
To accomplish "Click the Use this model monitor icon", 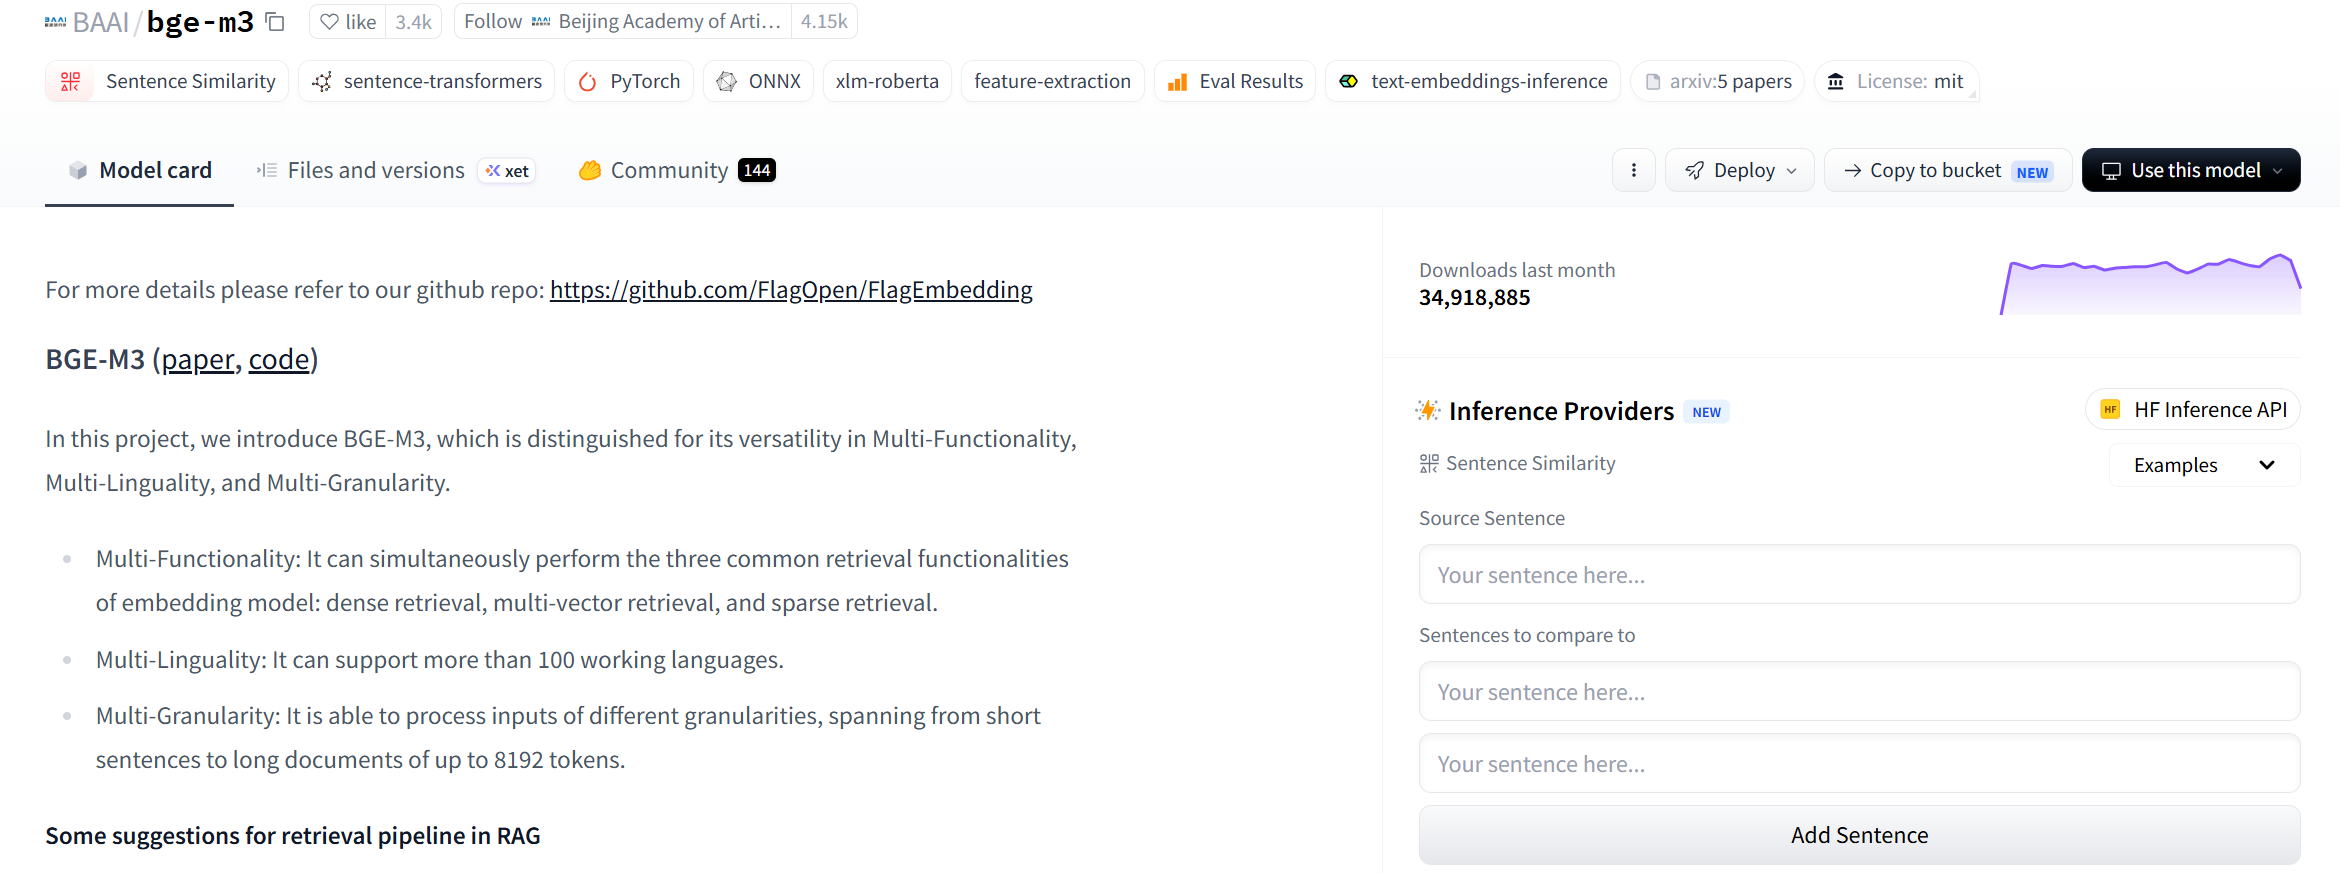I will coord(2111,171).
